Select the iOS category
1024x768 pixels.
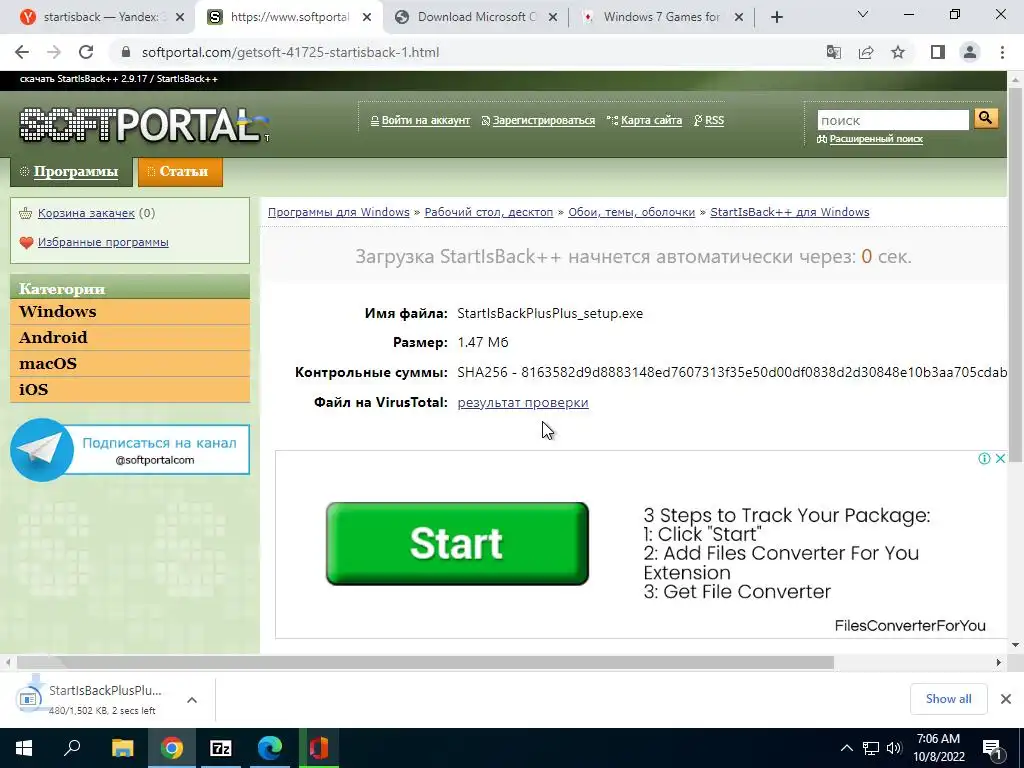click(x=130, y=389)
